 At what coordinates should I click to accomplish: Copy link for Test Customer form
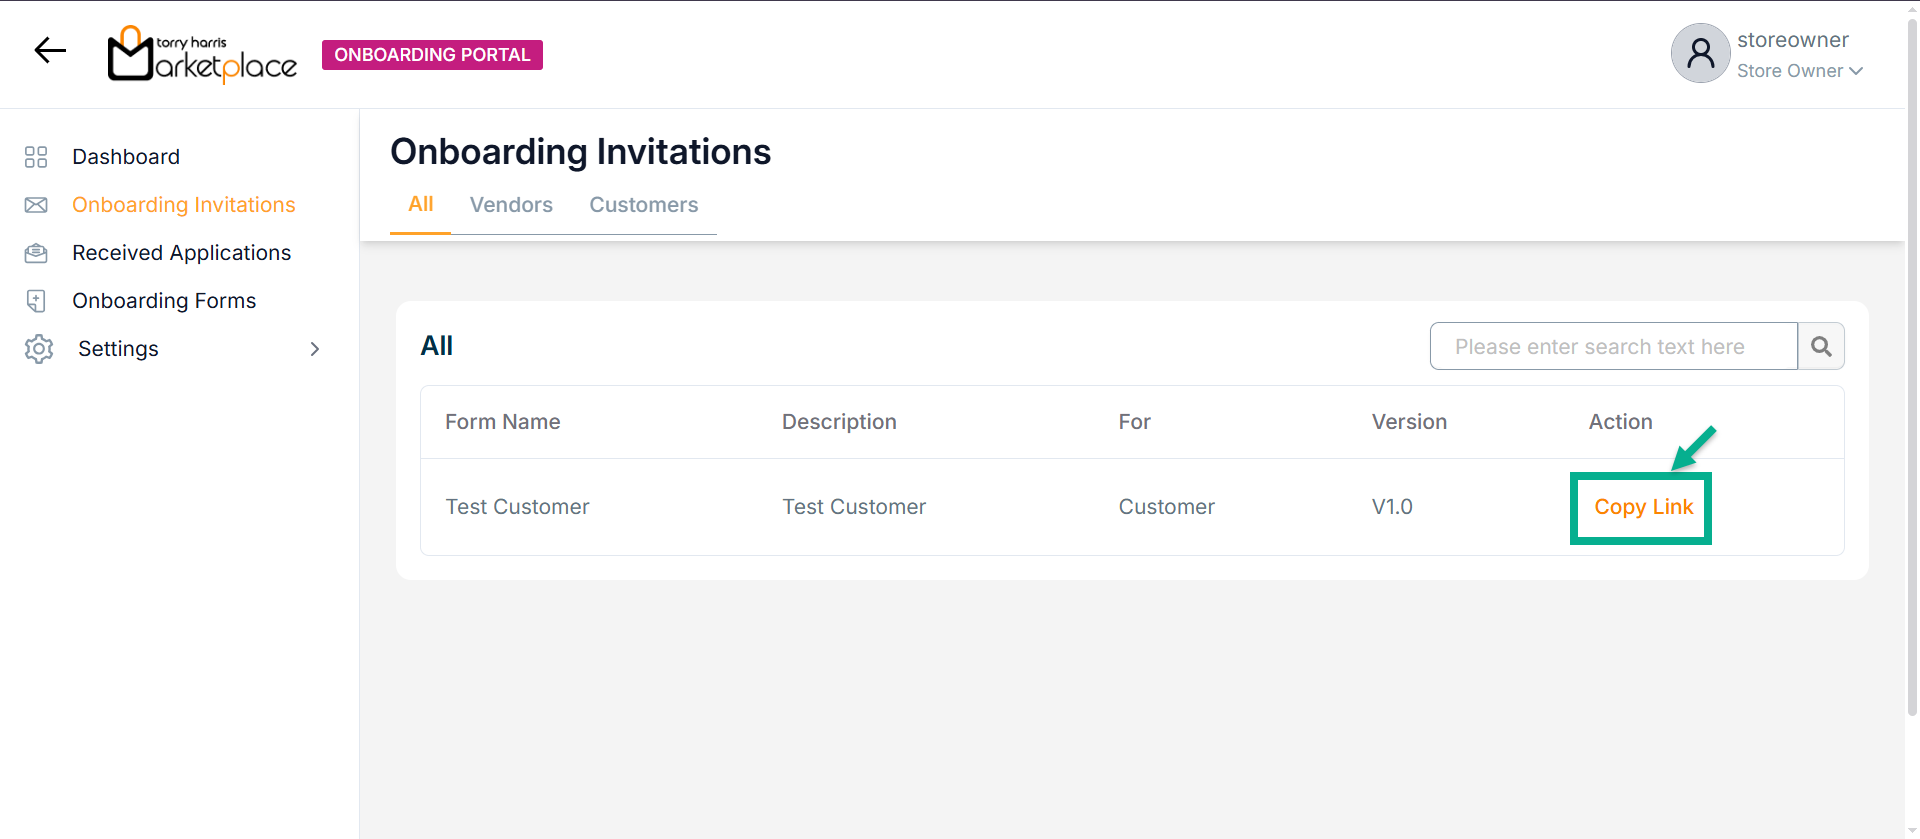1643,507
